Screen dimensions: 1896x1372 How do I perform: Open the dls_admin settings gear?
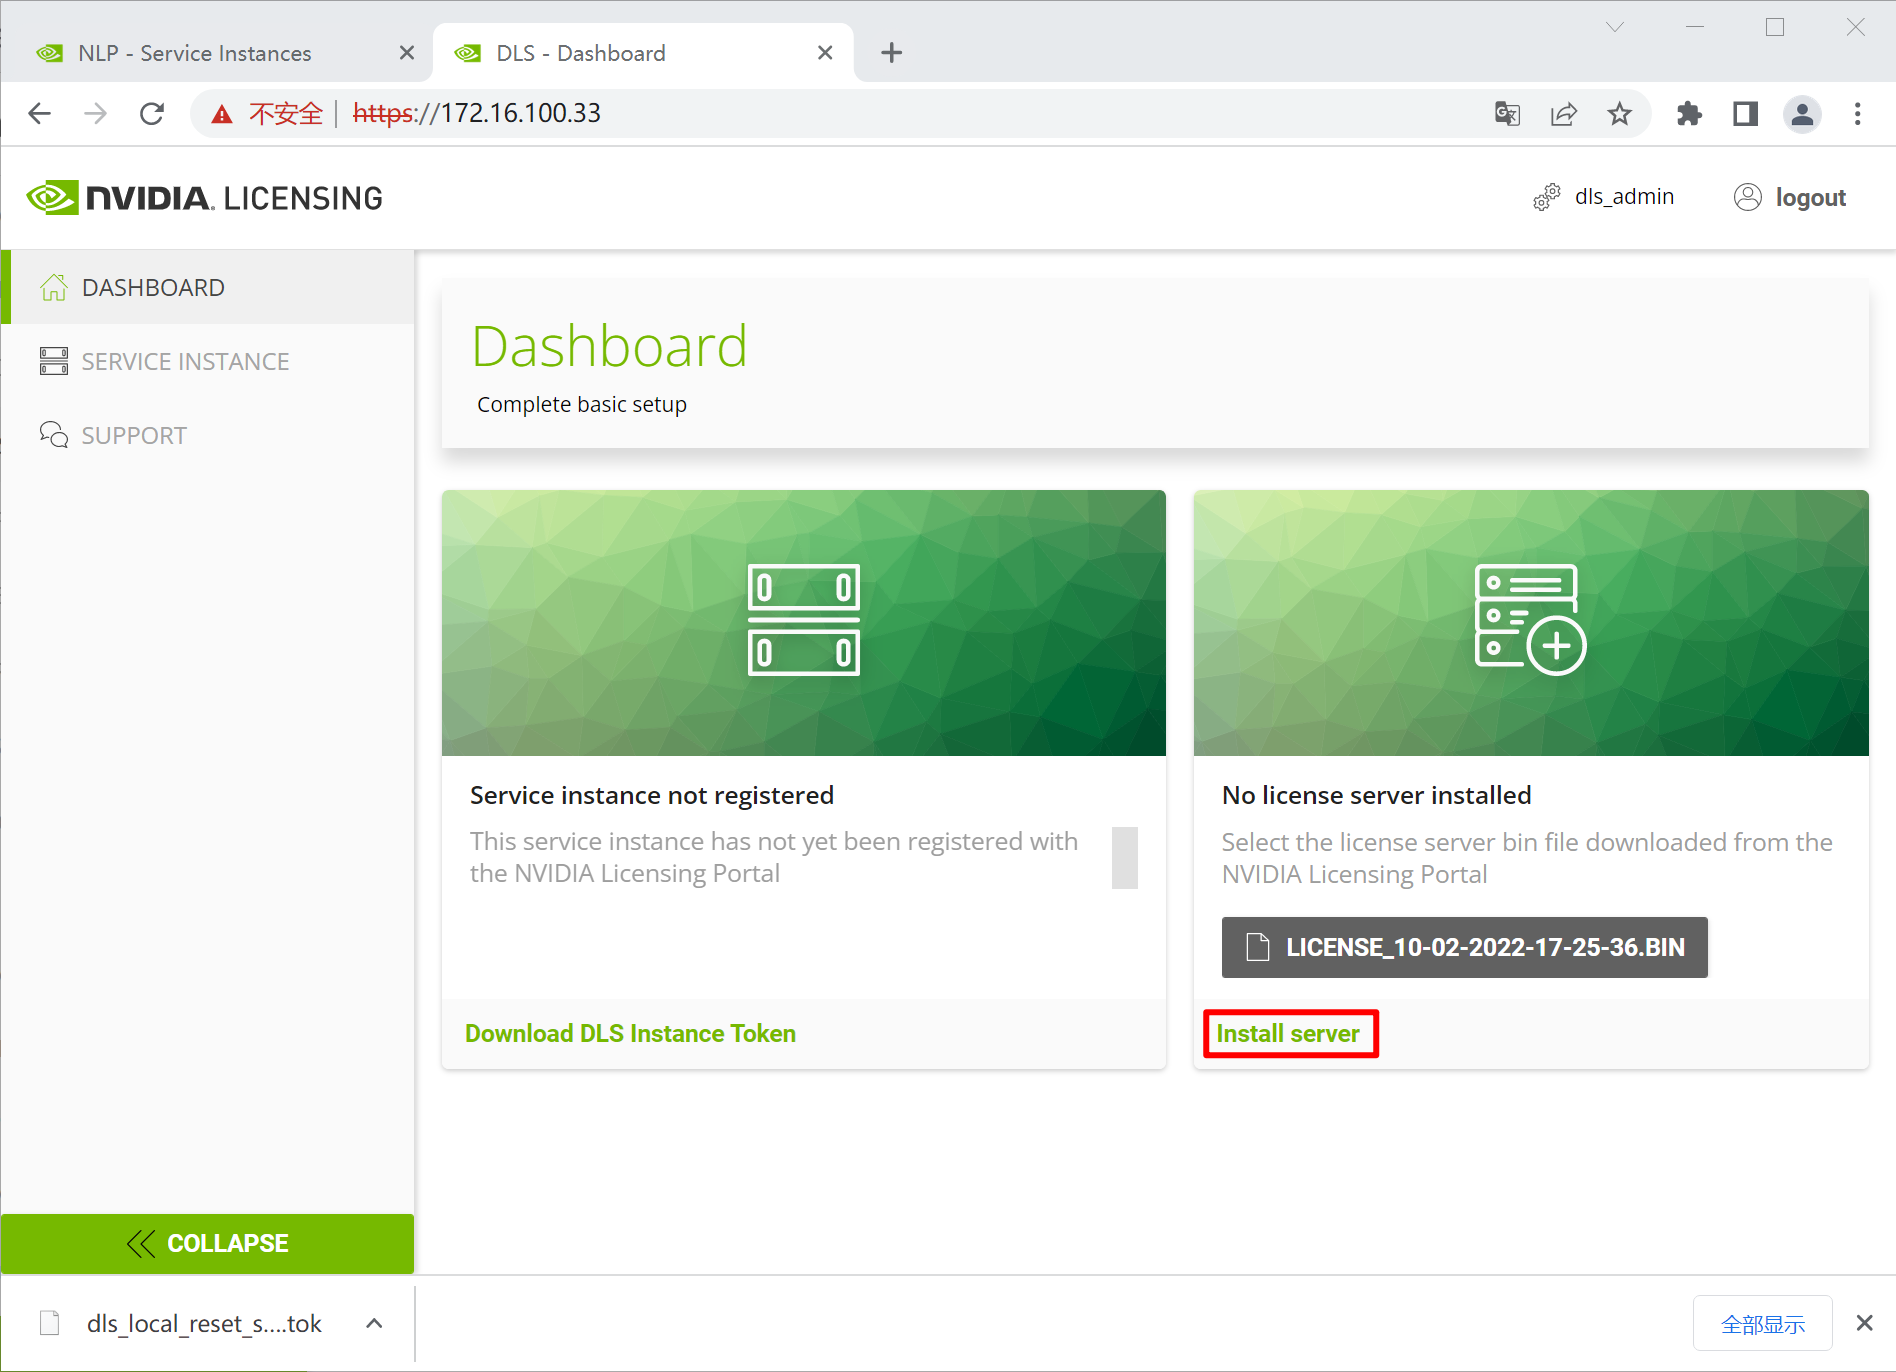[x=1546, y=197]
